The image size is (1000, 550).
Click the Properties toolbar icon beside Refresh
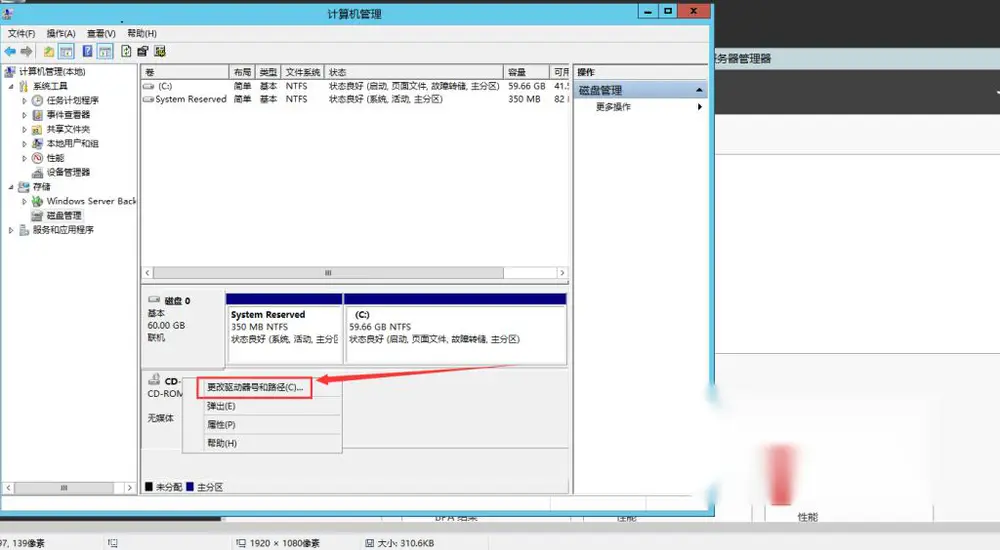click(142, 52)
